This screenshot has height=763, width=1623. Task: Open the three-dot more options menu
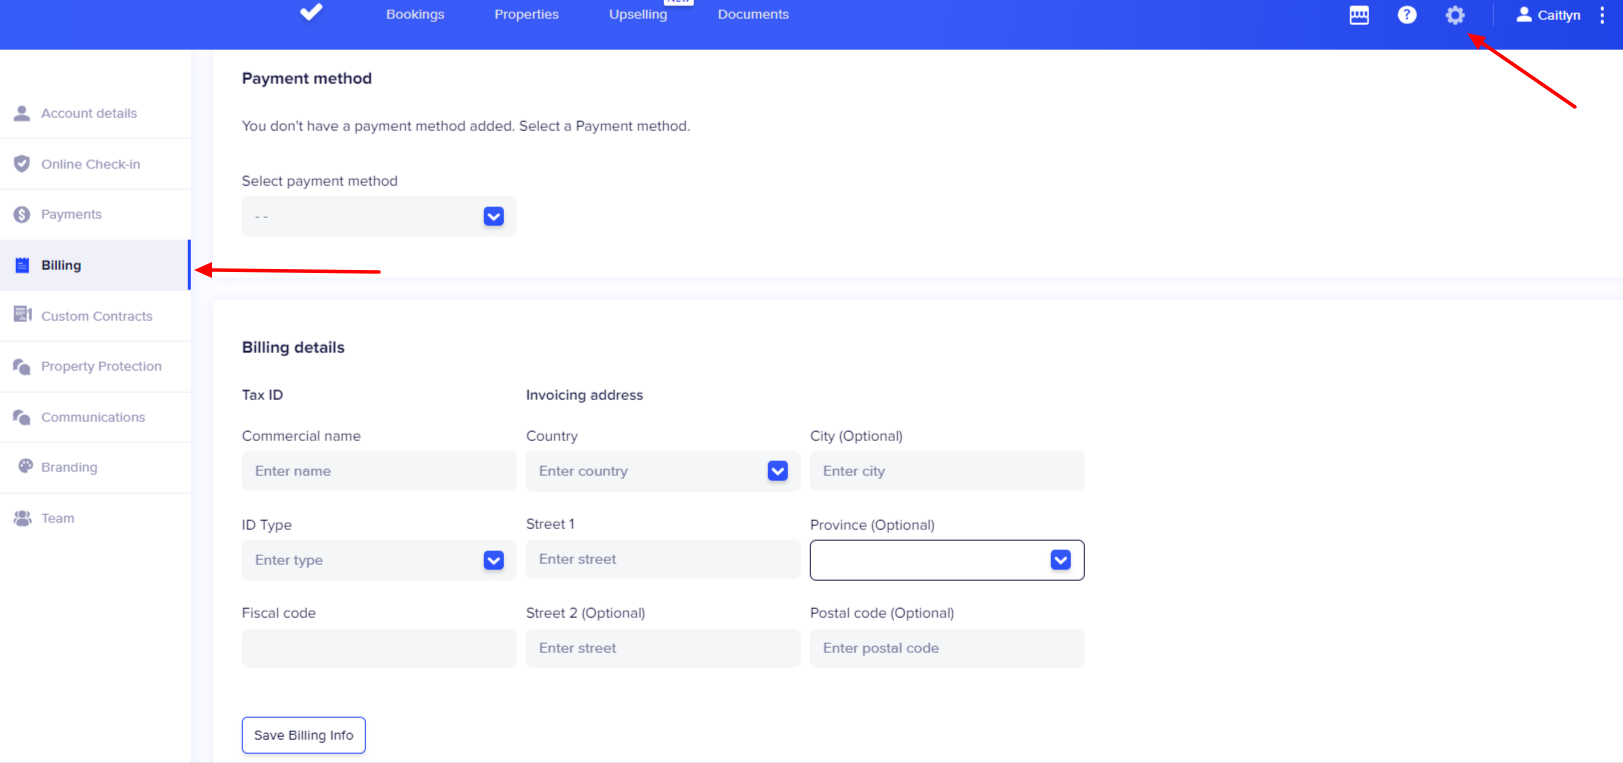pyautogui.click(x=1602, y=15)
